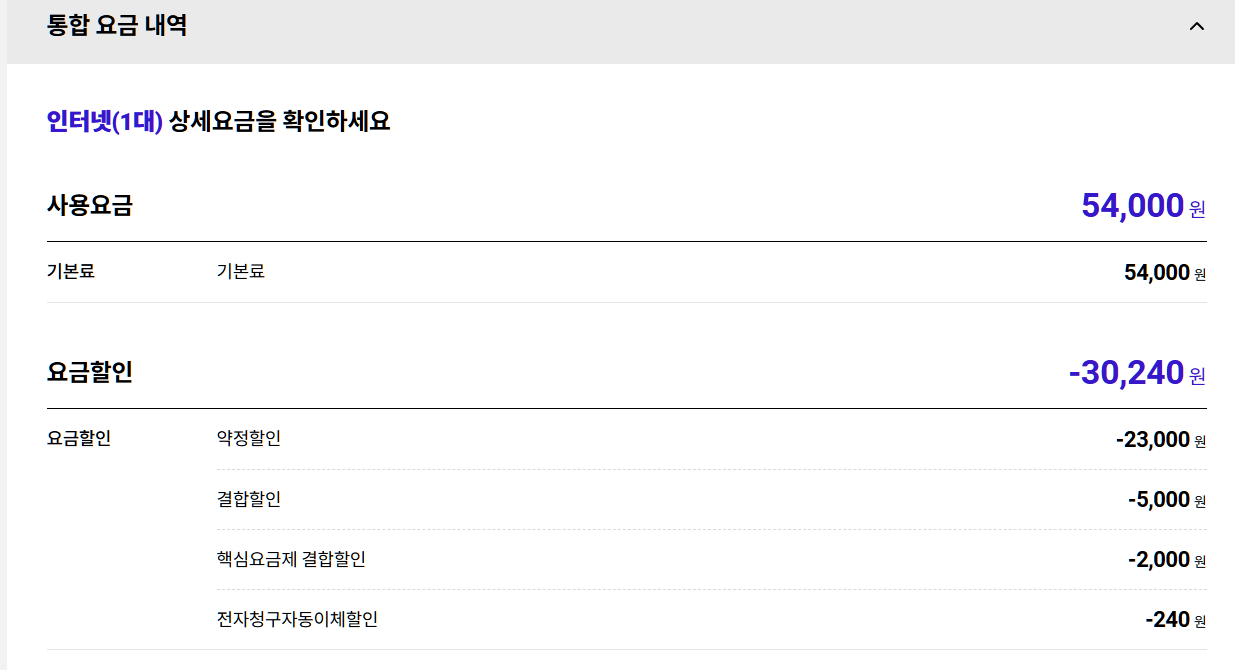Select the 약정할인 discount row label
This screenshot has width=1235, height=670.
(x=249, y=438)
